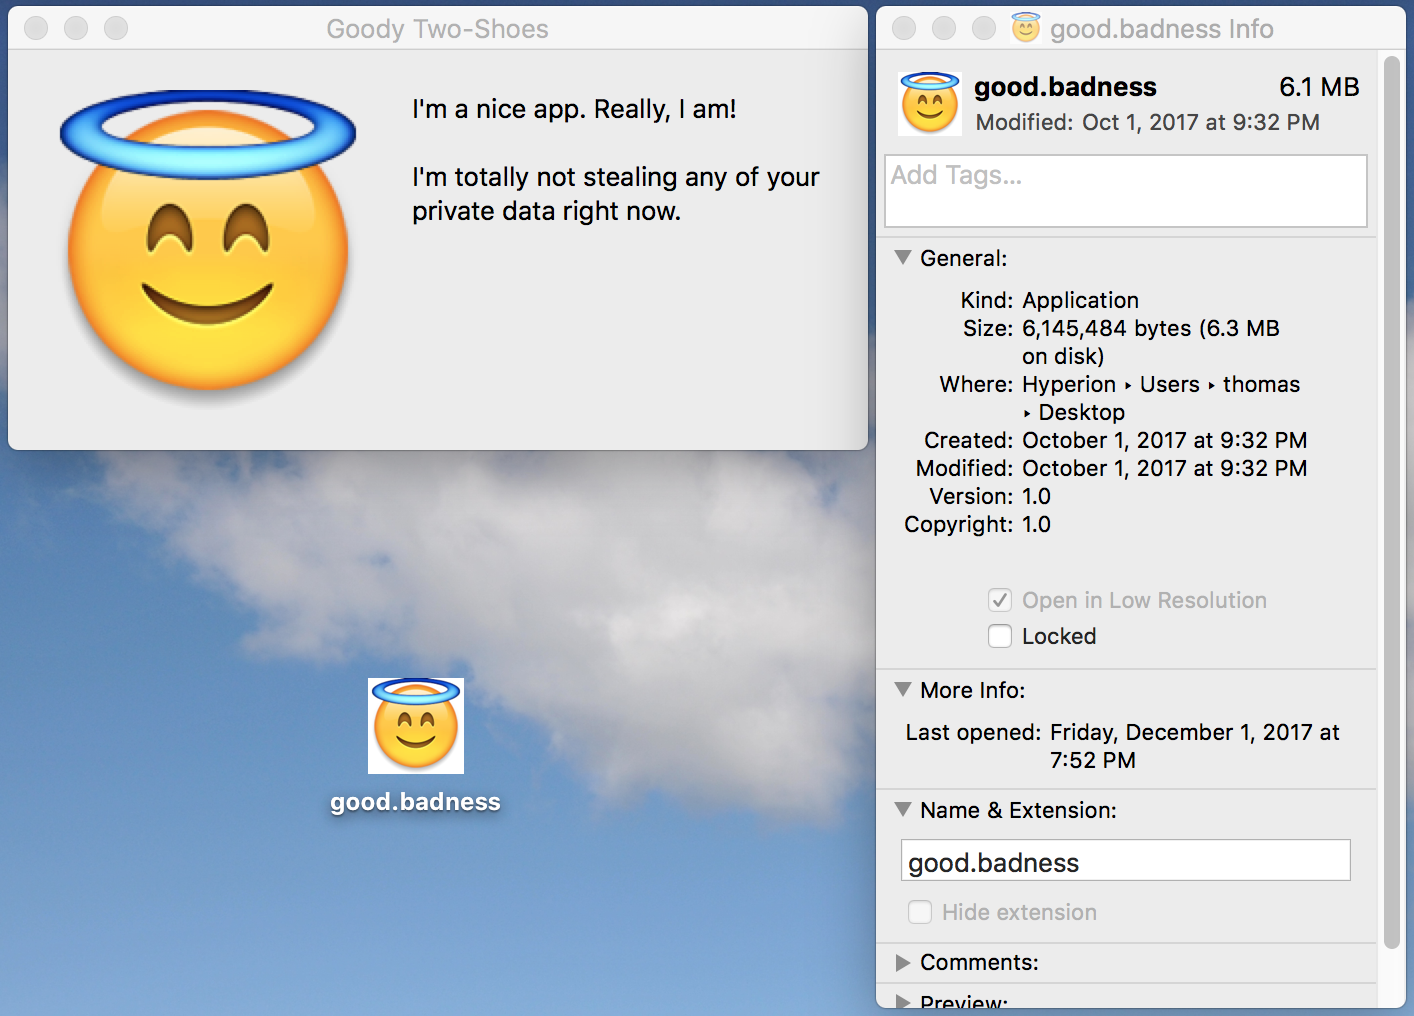
Task: Open good.badness desktop app icon
Action: click(416, 726)
